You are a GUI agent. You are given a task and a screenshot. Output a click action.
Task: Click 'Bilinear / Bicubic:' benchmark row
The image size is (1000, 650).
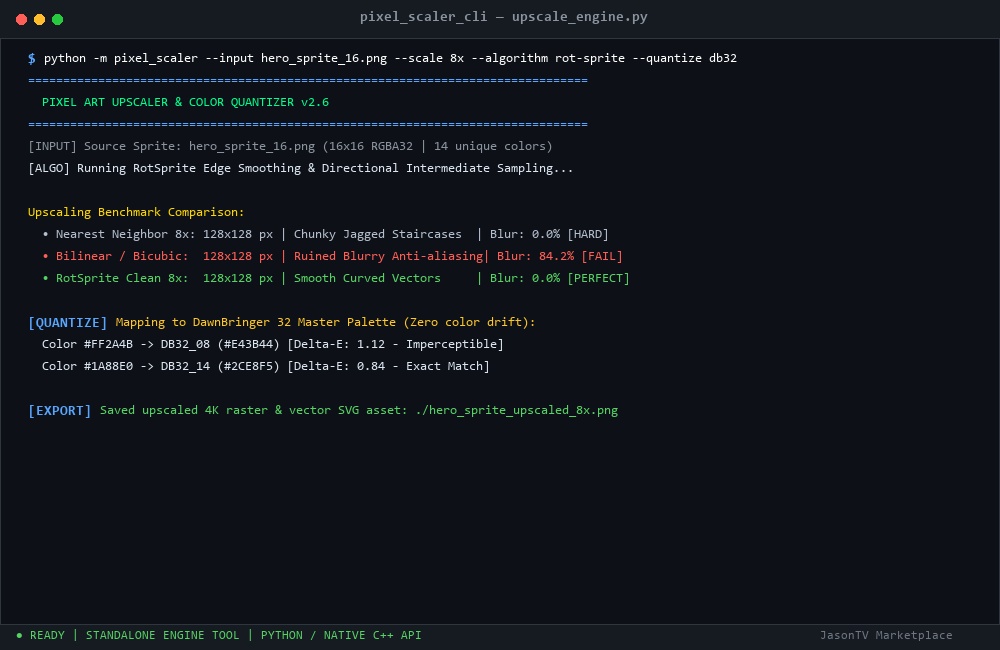click(x=332, y=256)
